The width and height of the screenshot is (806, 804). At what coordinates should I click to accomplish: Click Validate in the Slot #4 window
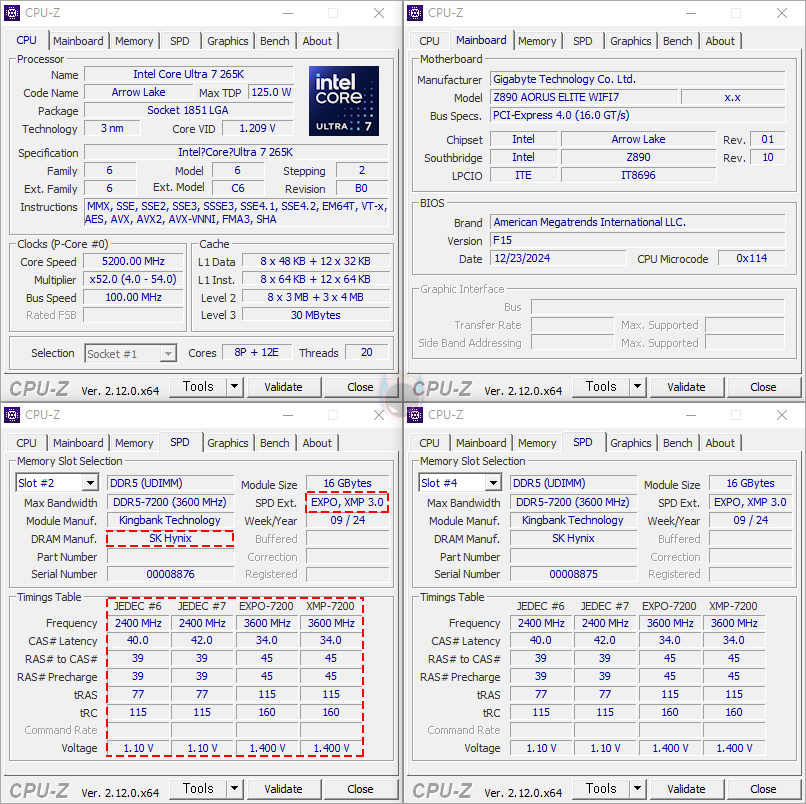(x=686, y=789)
